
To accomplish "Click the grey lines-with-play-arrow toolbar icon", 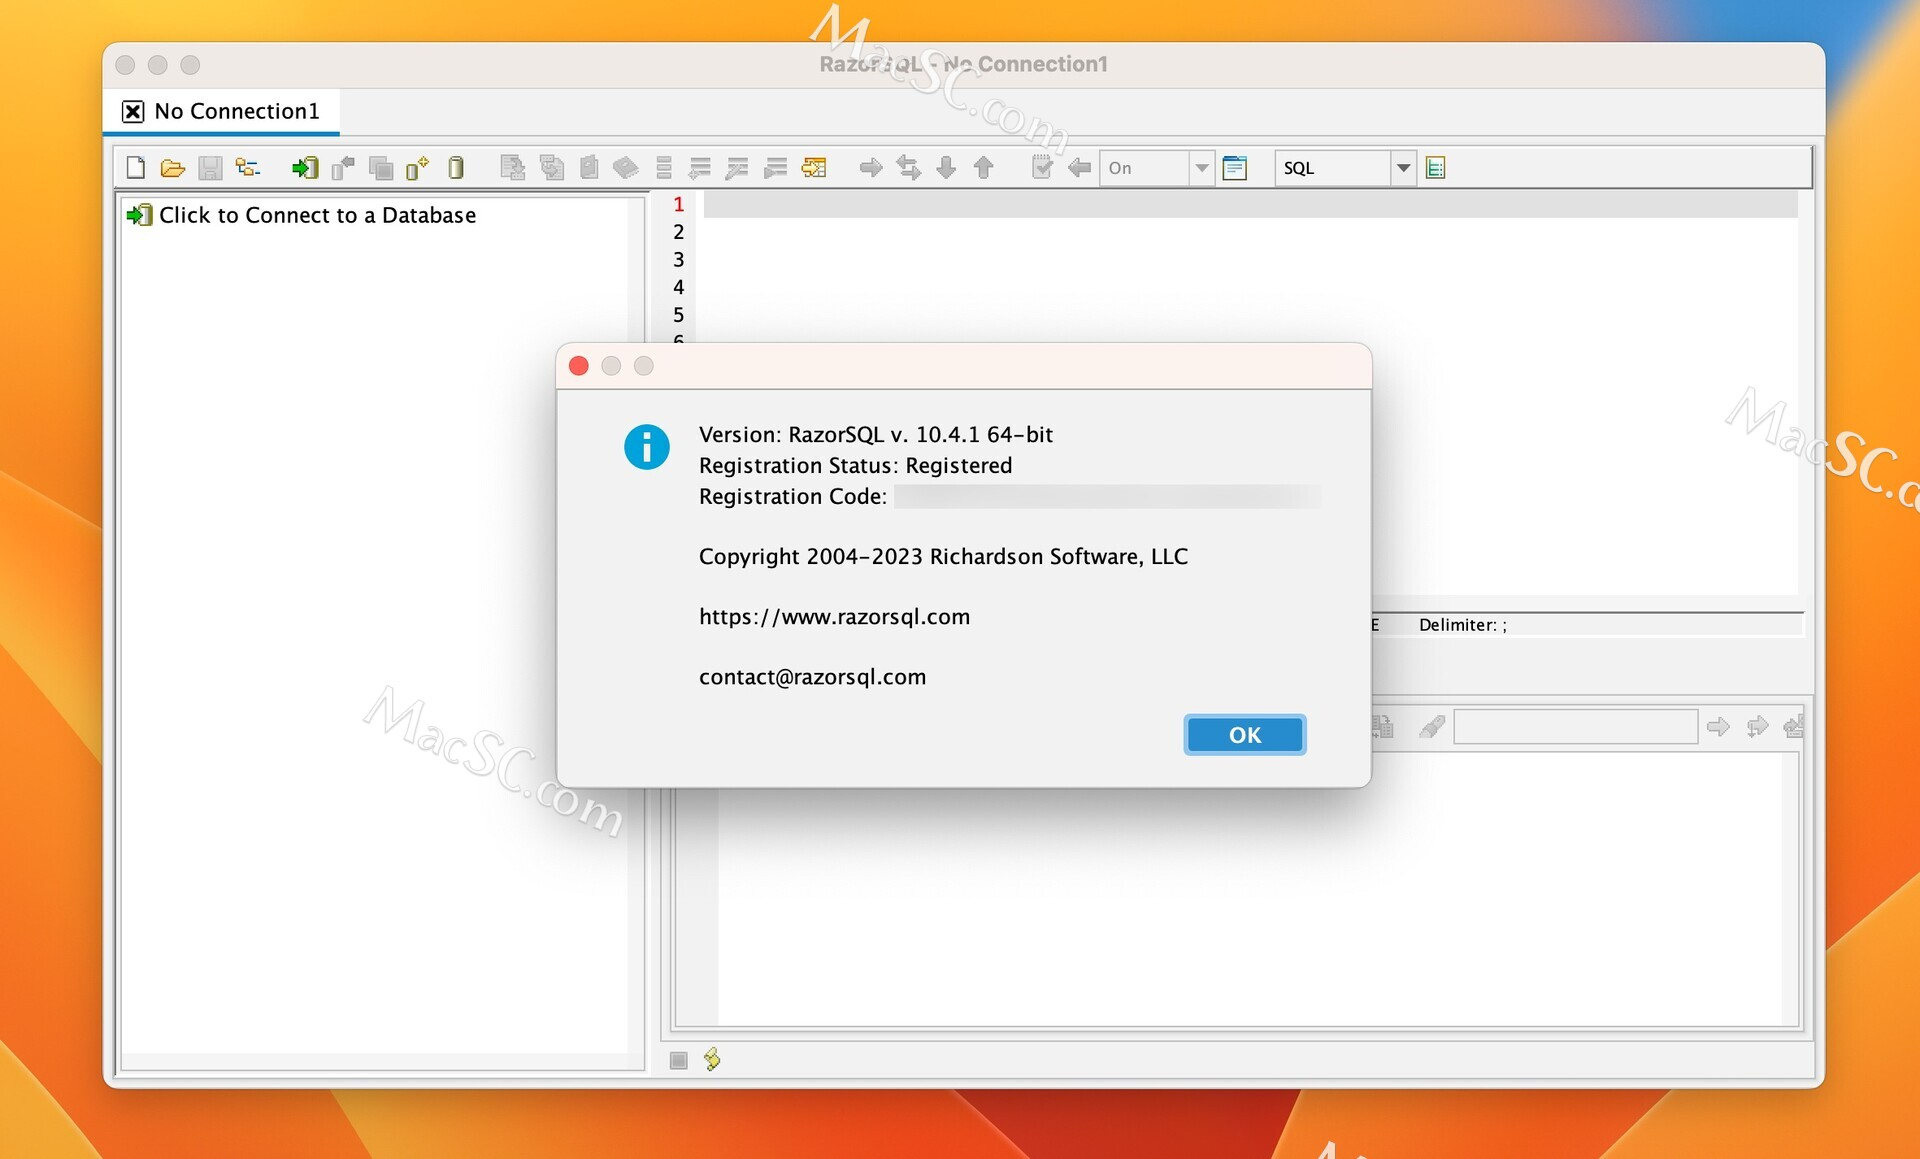I will (x=775, y=168).
